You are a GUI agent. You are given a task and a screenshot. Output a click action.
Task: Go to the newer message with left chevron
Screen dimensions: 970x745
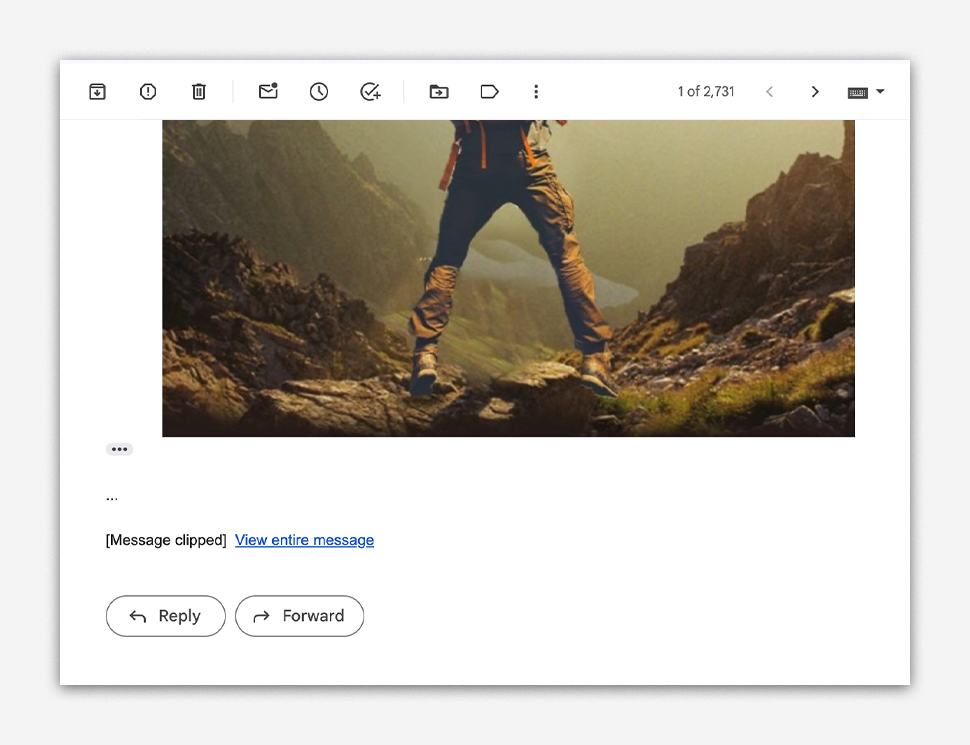click(769, 92)
